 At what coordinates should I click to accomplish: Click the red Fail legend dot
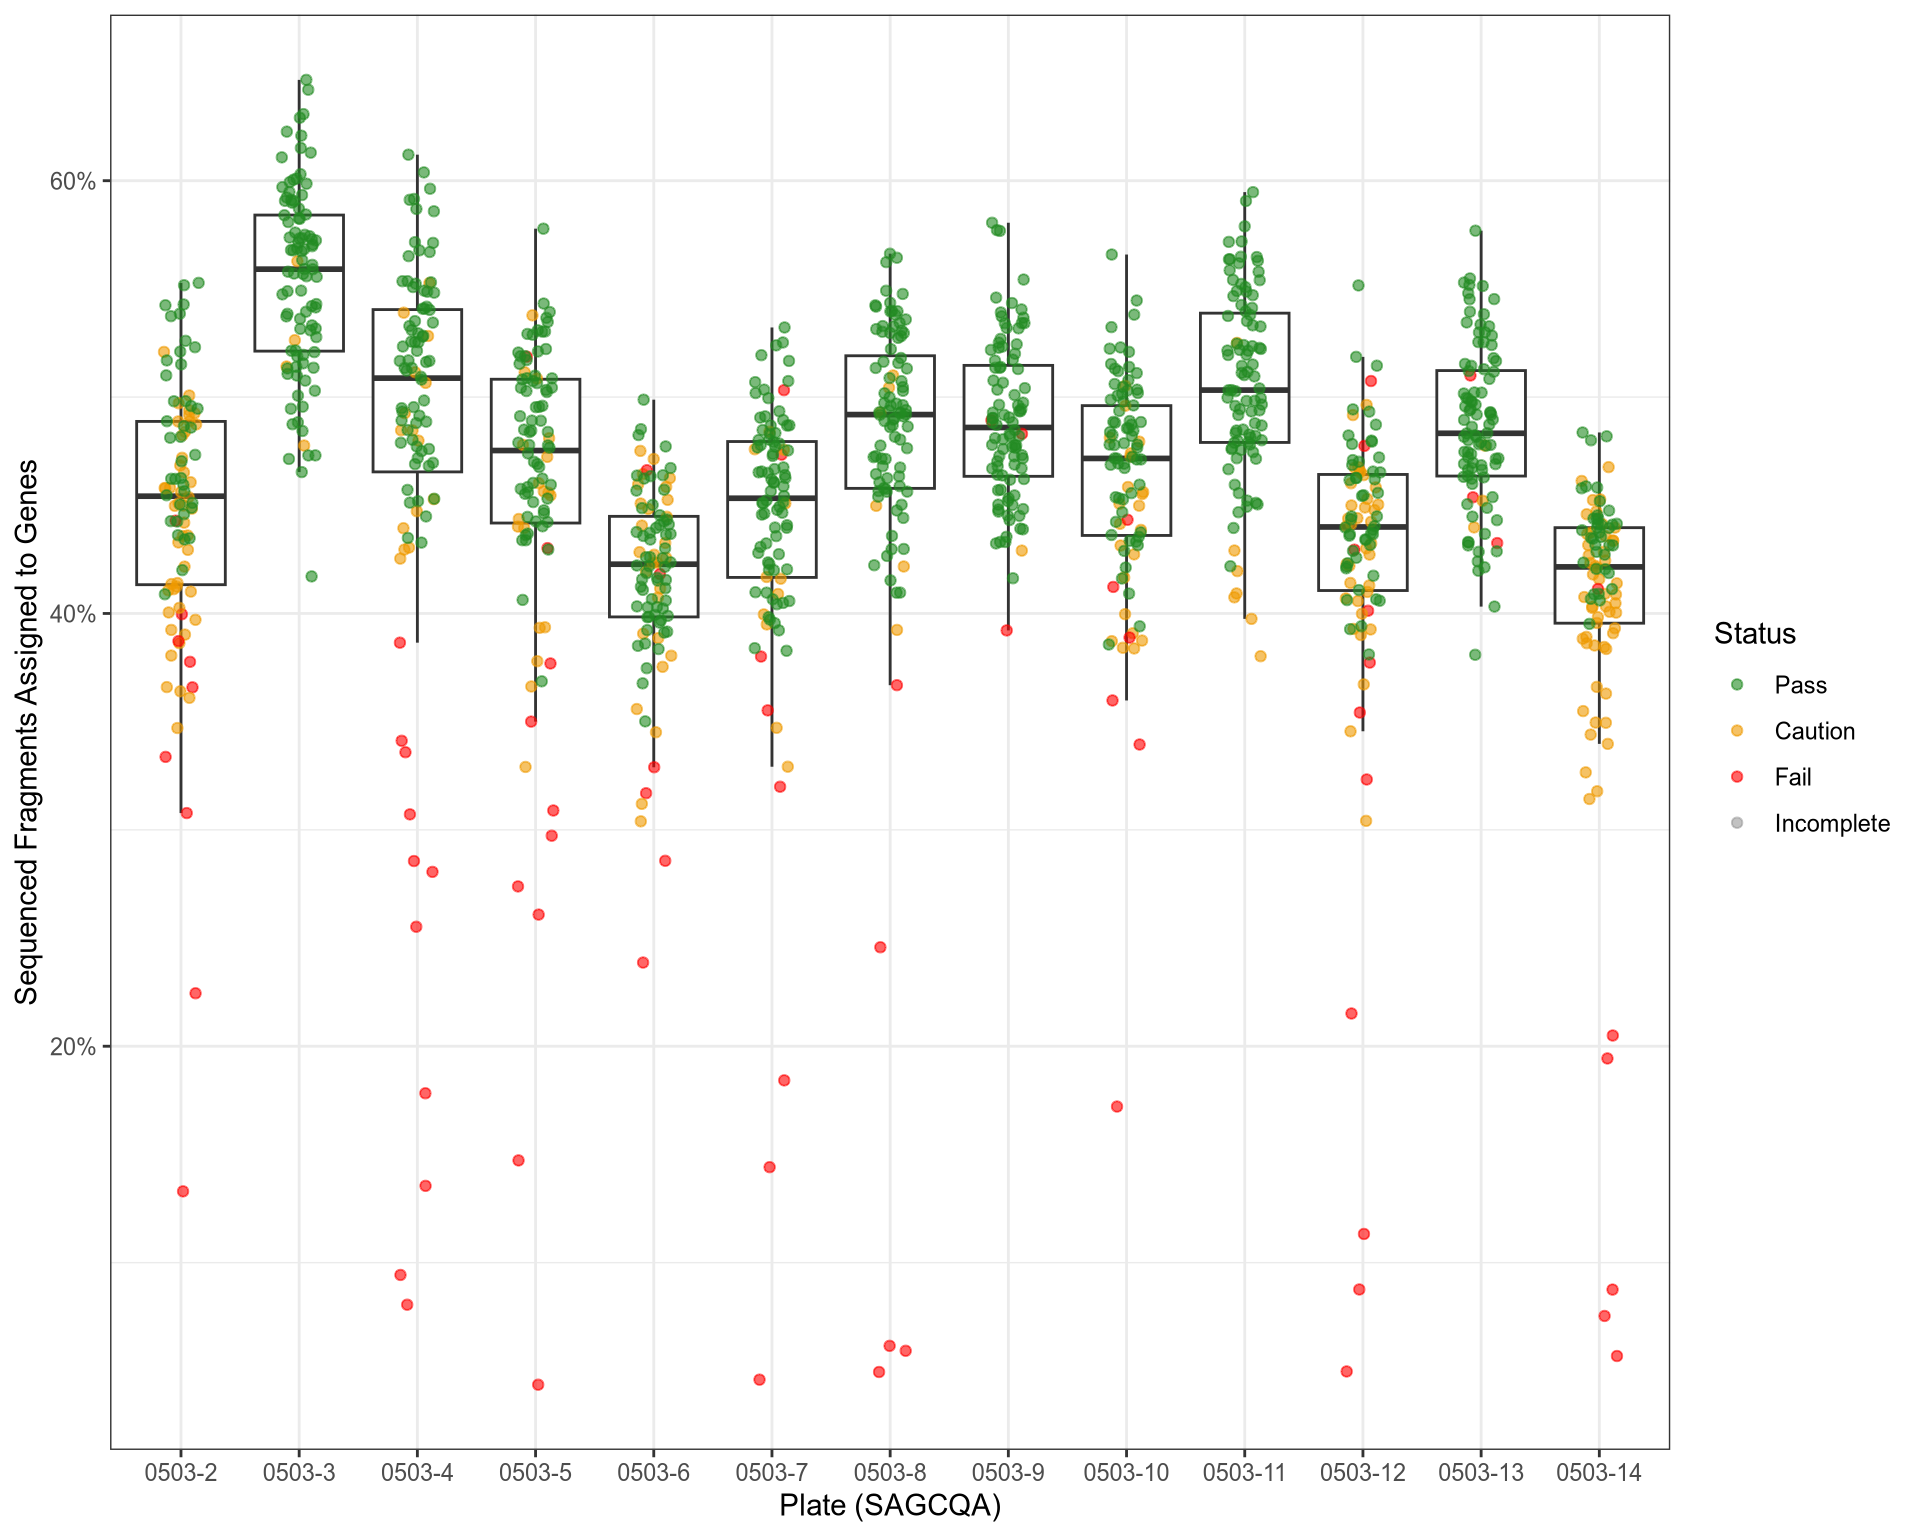(1737, 777)
